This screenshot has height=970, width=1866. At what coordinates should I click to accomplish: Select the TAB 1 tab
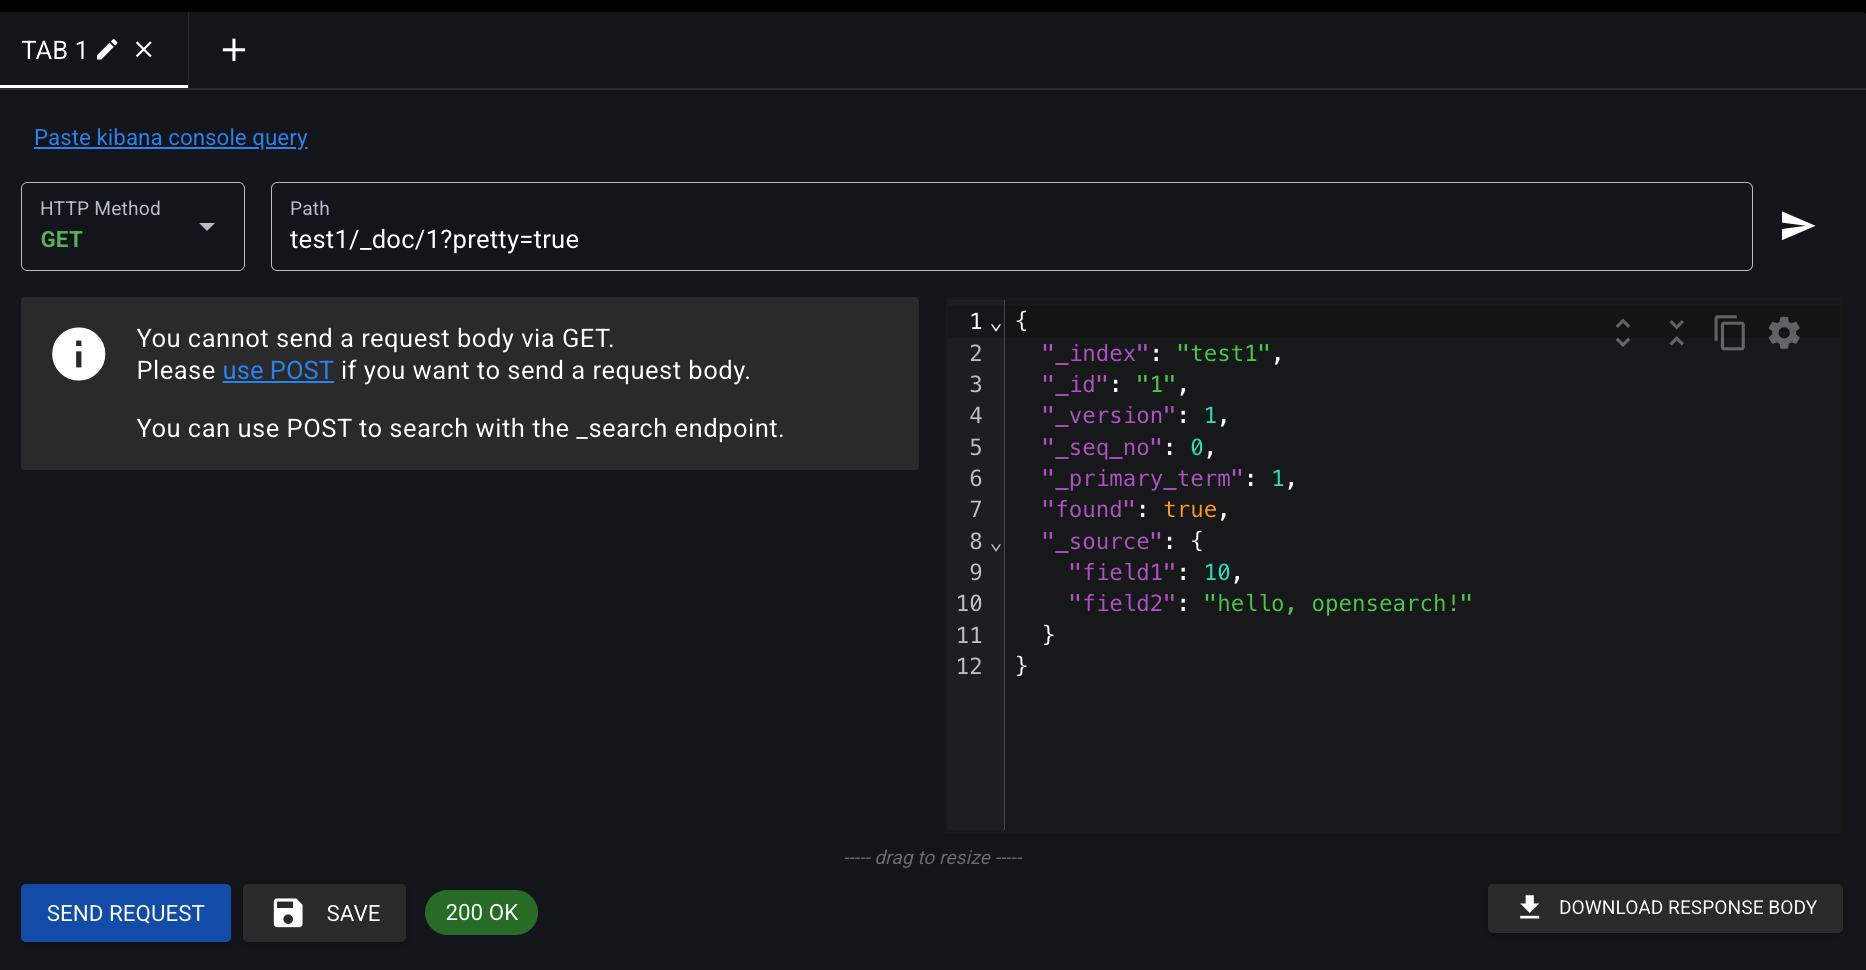(54, 50)
